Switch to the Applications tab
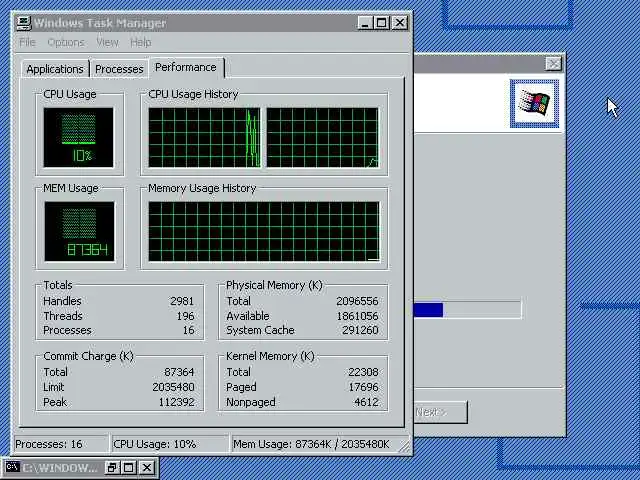 pos(55,69)
